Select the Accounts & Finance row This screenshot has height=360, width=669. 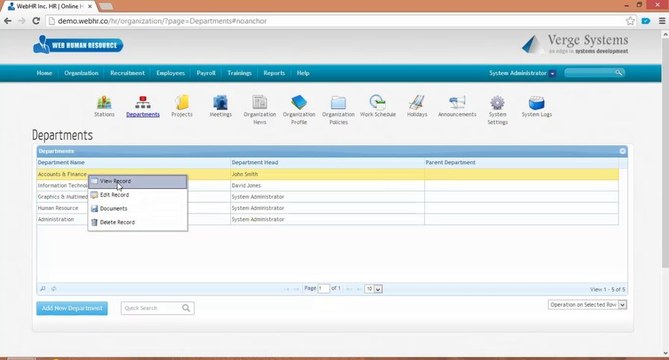[x=328, y=174]
